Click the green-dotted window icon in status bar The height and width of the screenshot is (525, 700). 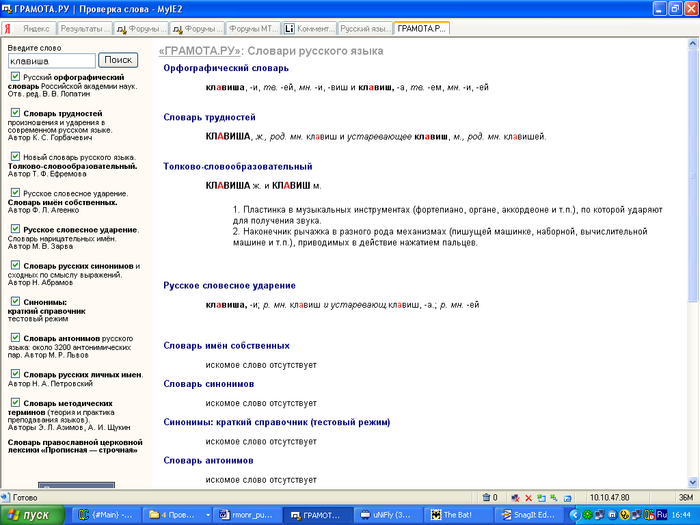coord(542,498)
